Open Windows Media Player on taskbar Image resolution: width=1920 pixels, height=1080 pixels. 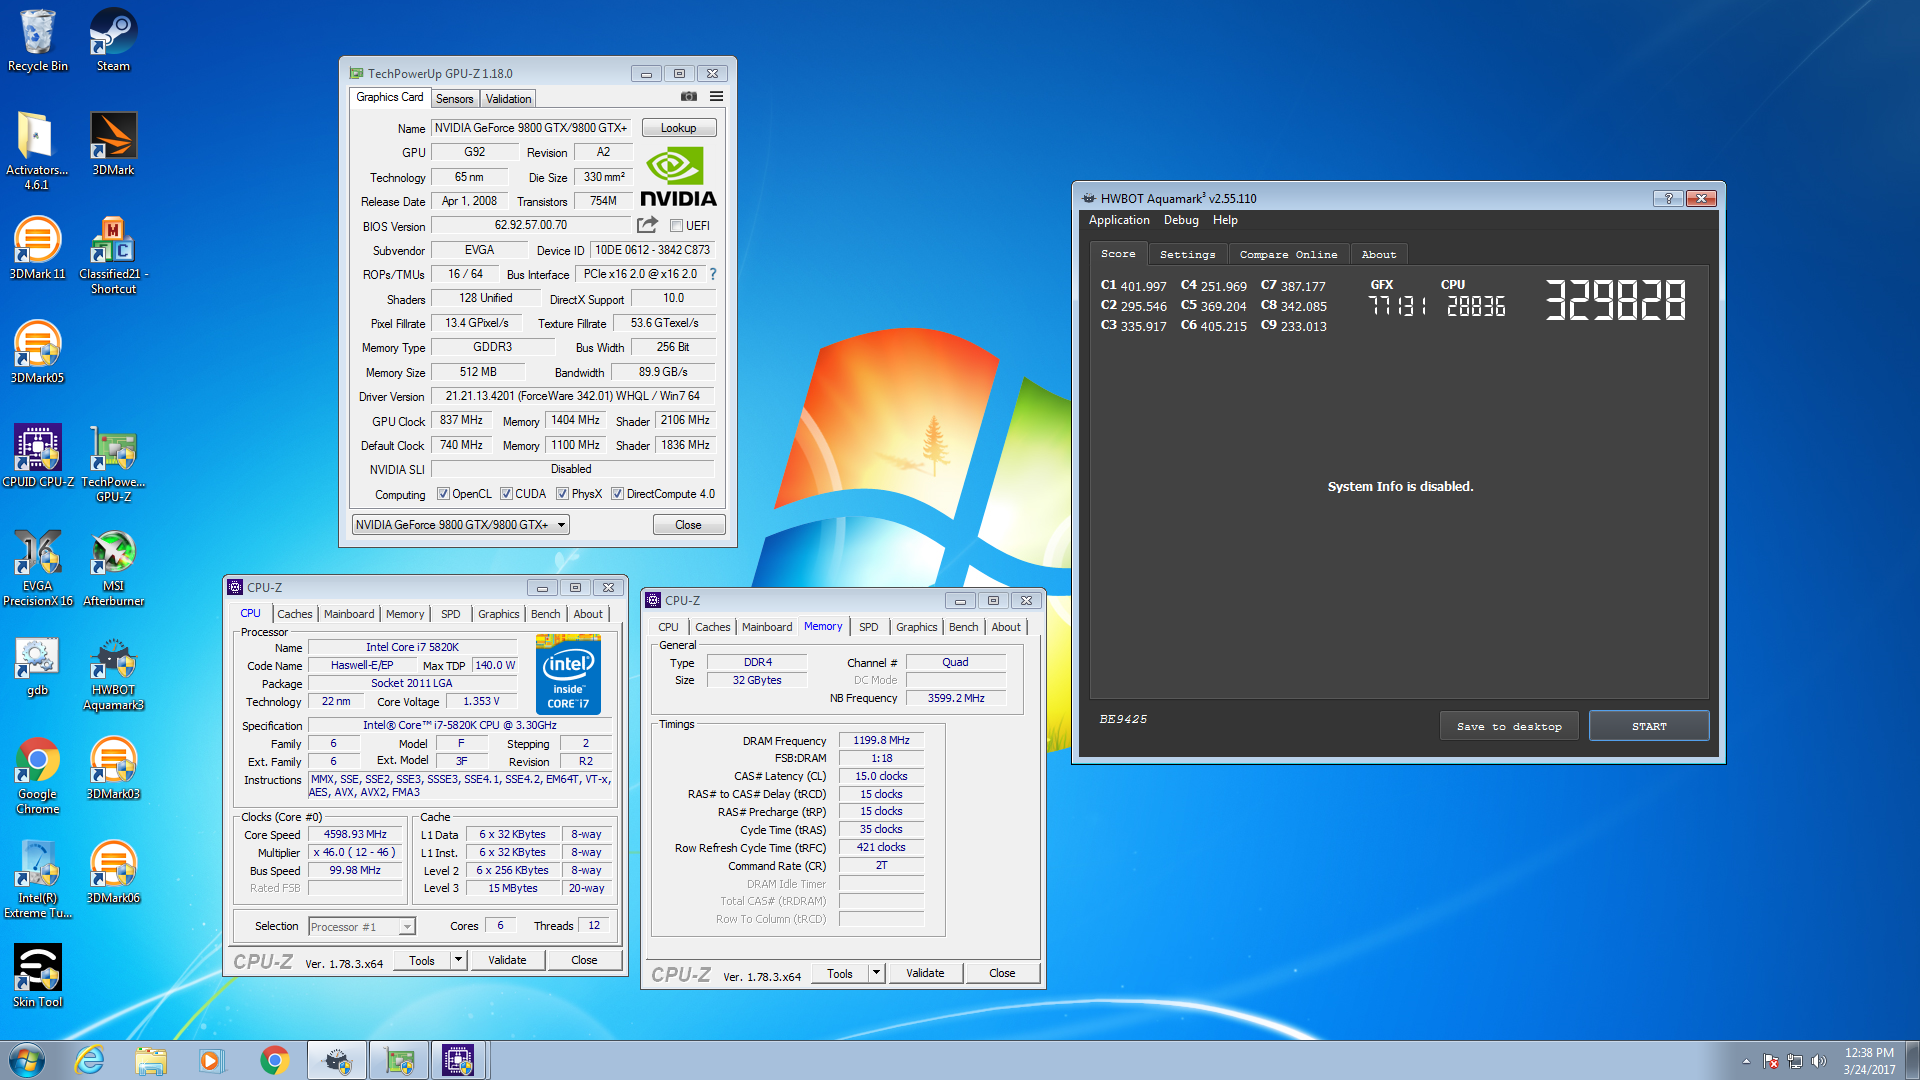click(211, 1060)
